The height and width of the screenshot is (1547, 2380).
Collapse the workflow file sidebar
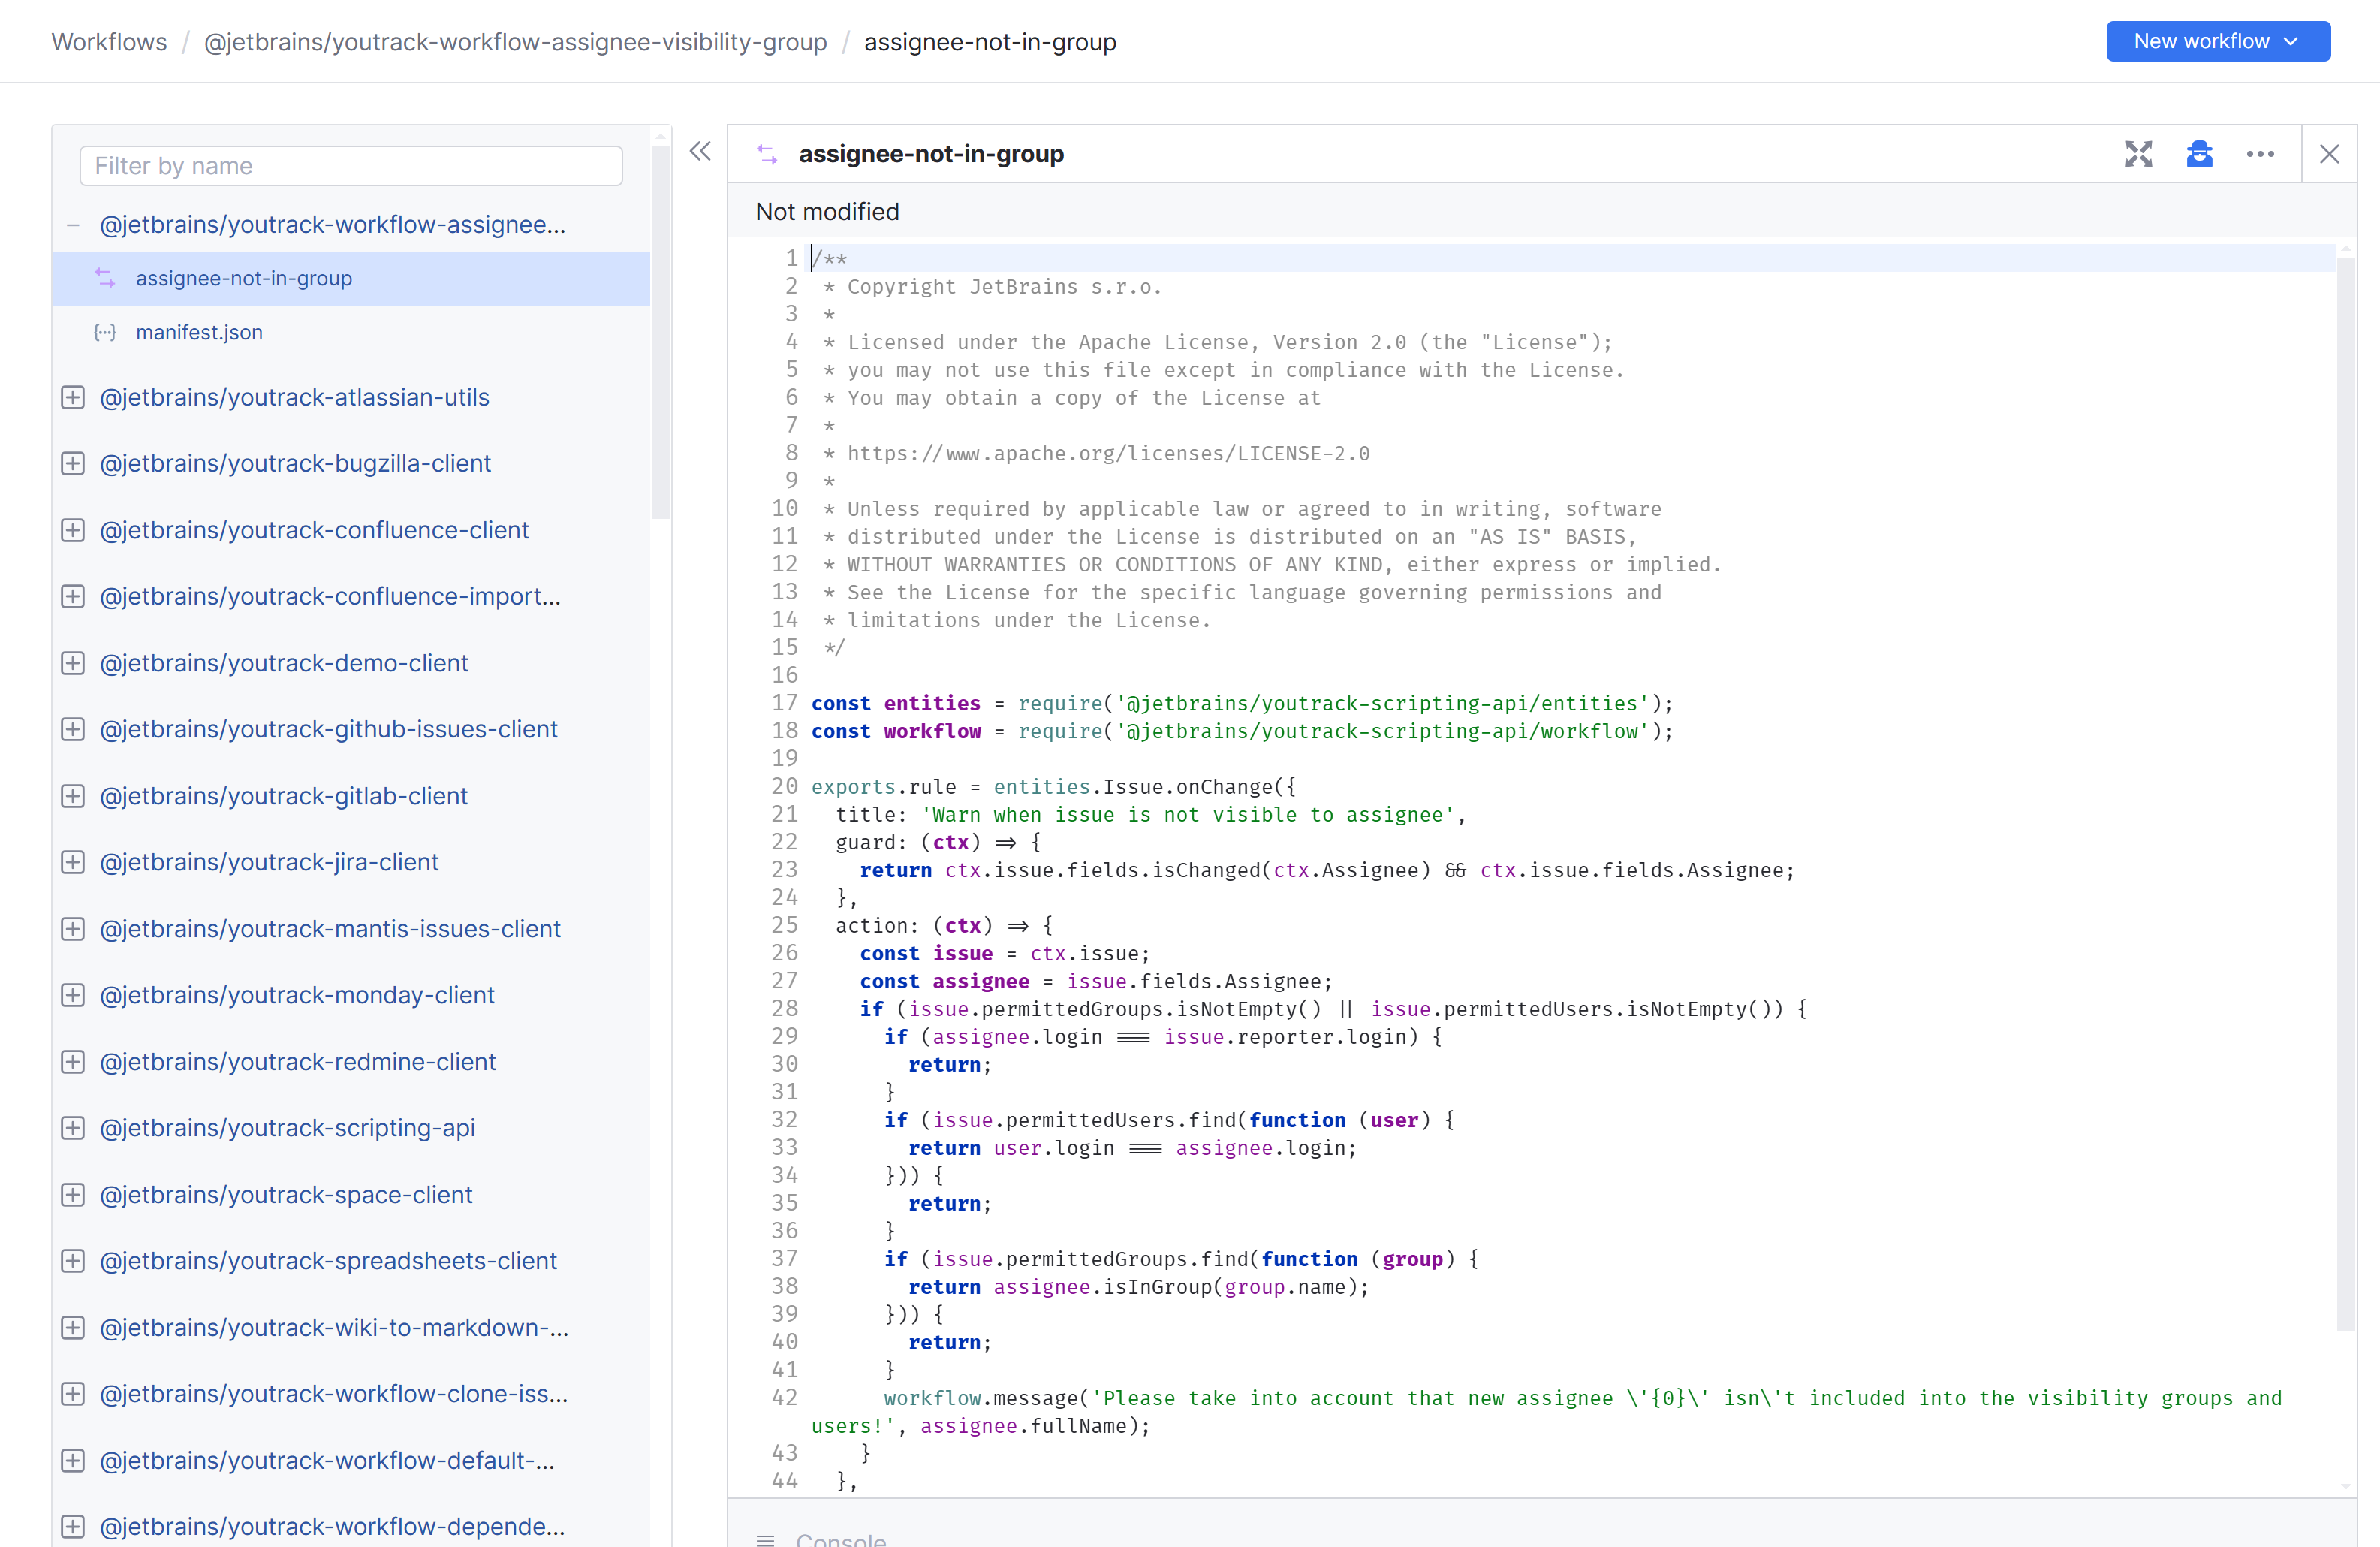point(700,151)
